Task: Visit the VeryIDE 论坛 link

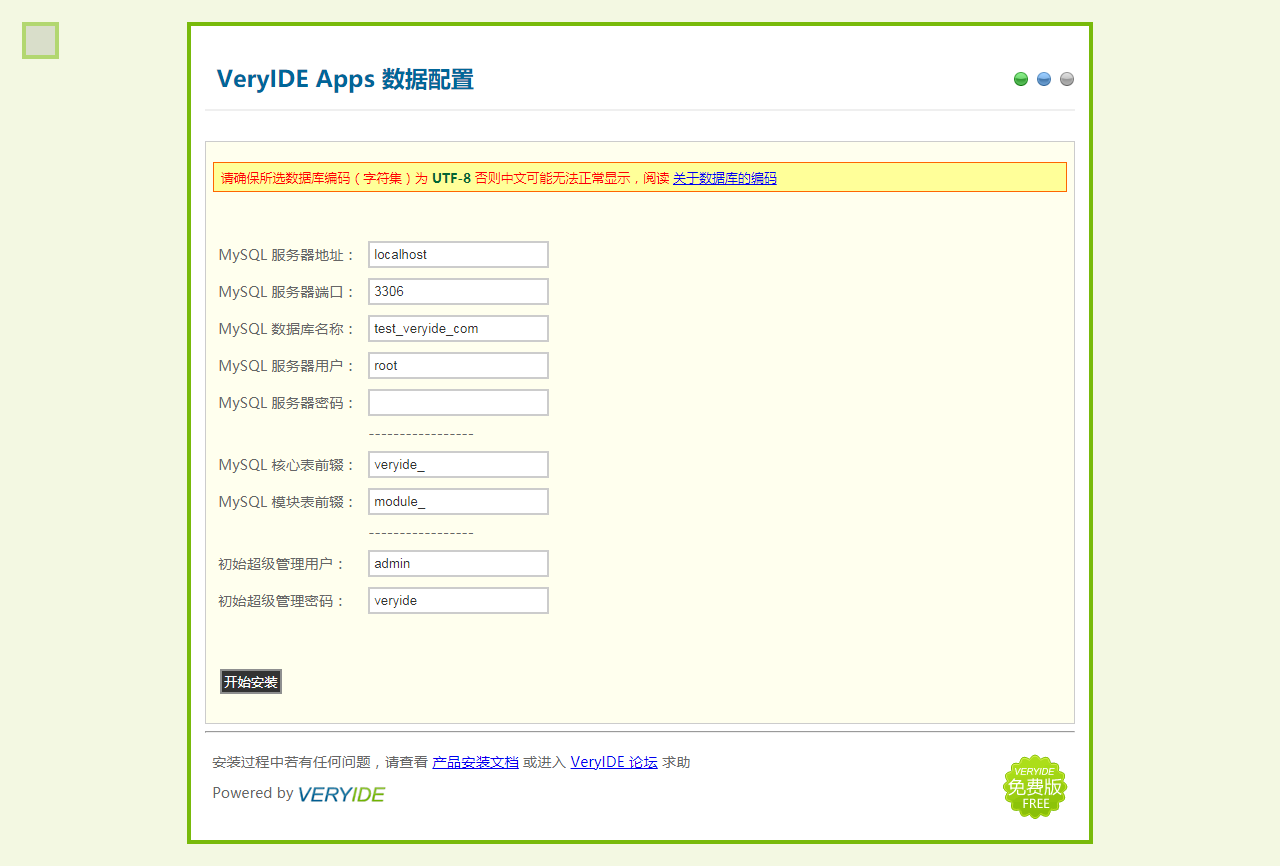Action: coord(614,762)
